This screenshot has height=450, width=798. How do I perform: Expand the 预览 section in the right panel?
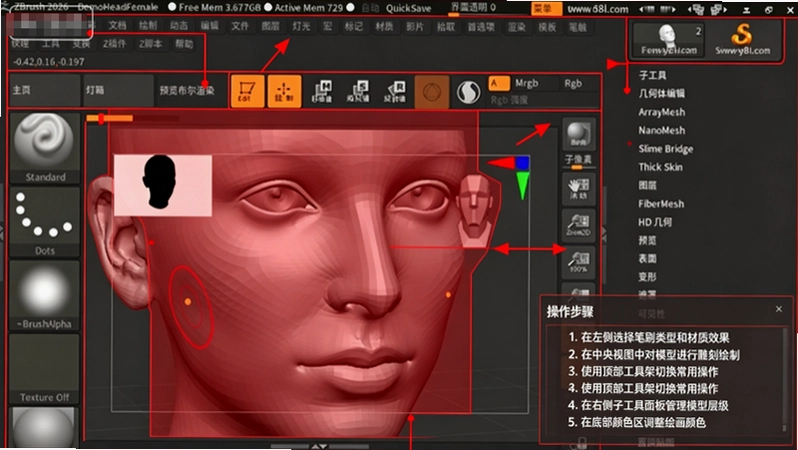click(647, 240)
